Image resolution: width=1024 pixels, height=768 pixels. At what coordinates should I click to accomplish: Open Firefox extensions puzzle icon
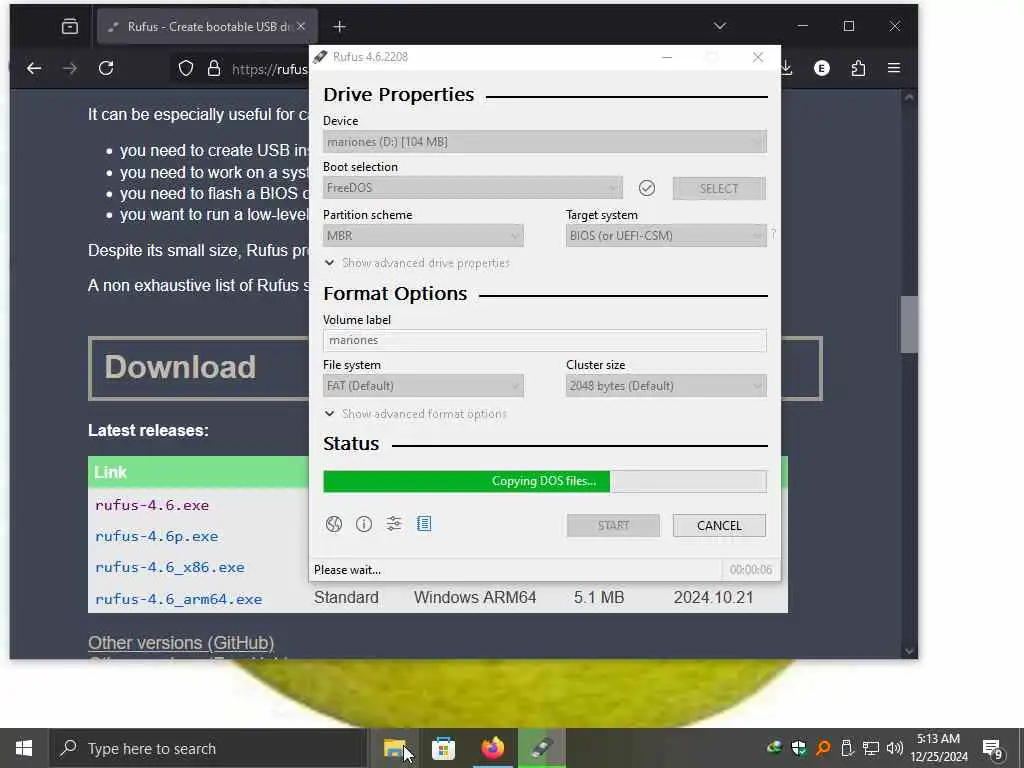[x=858, y=68]
